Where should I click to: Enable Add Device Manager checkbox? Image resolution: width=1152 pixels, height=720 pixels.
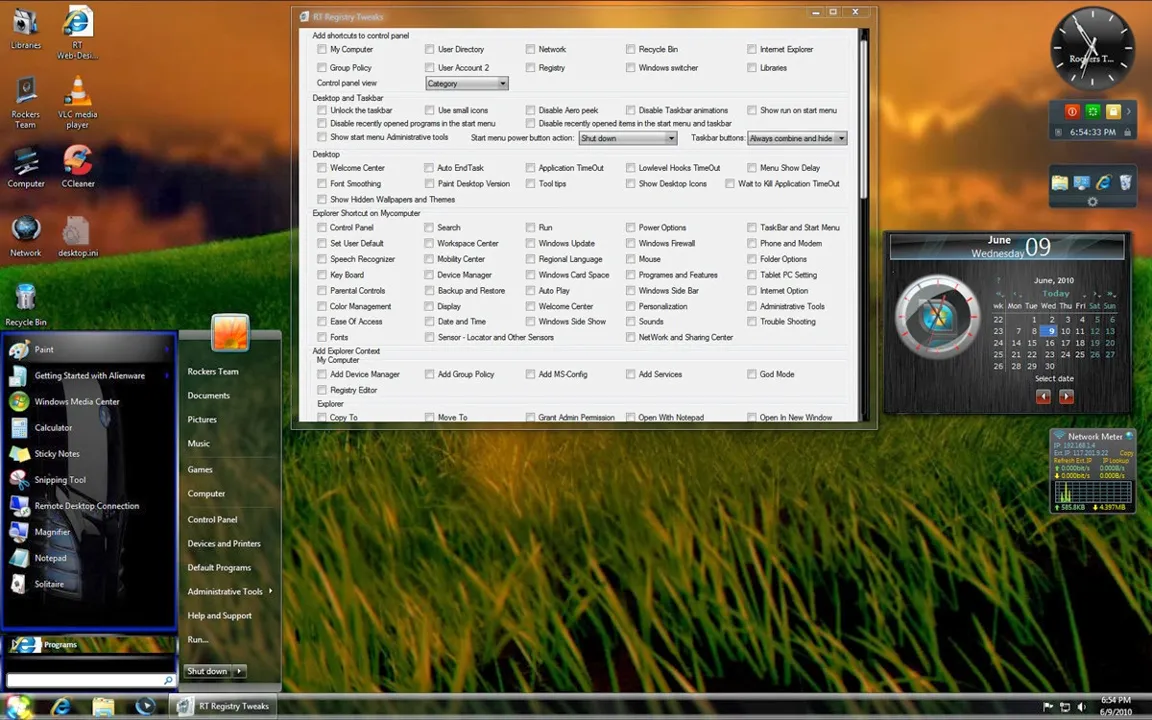(322, 374)
